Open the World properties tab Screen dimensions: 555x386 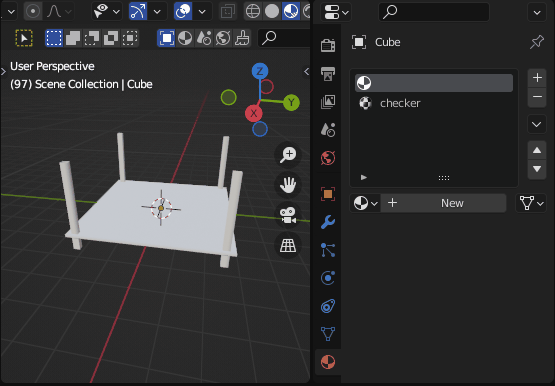328,158
